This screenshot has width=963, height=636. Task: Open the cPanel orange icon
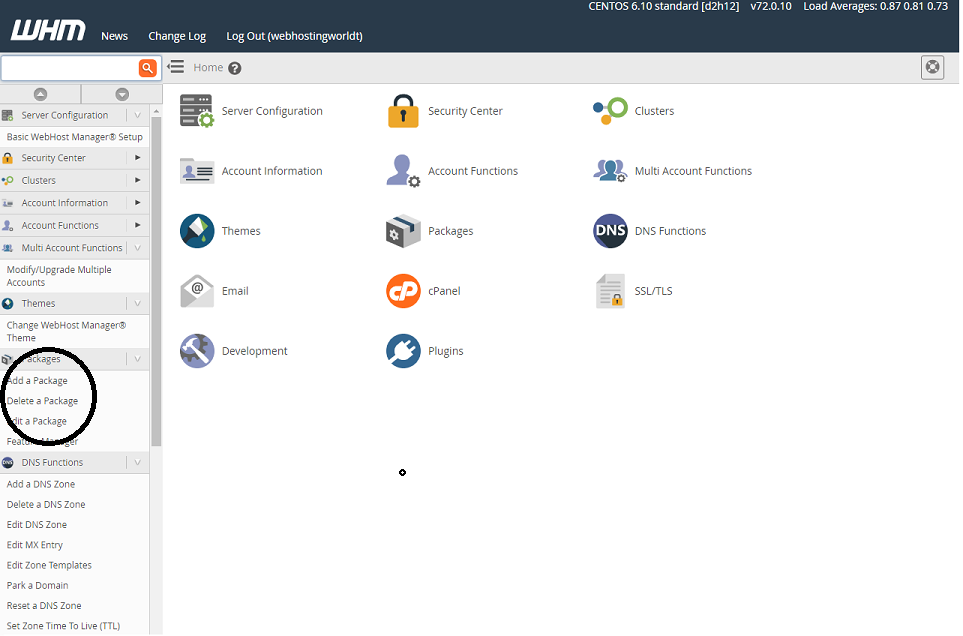(x=403, y=291)
